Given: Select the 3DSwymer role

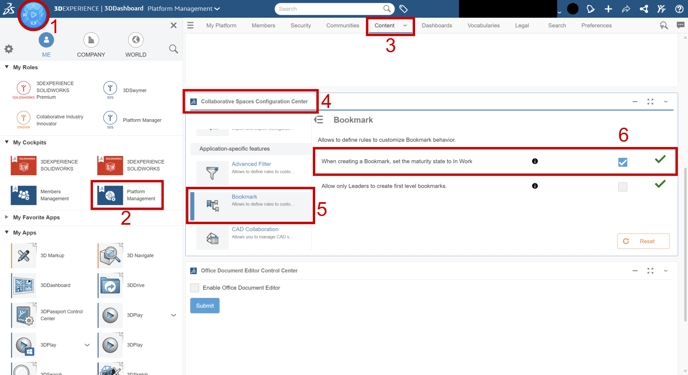Looking at the screenshot, I should click(x=125, y=90).
